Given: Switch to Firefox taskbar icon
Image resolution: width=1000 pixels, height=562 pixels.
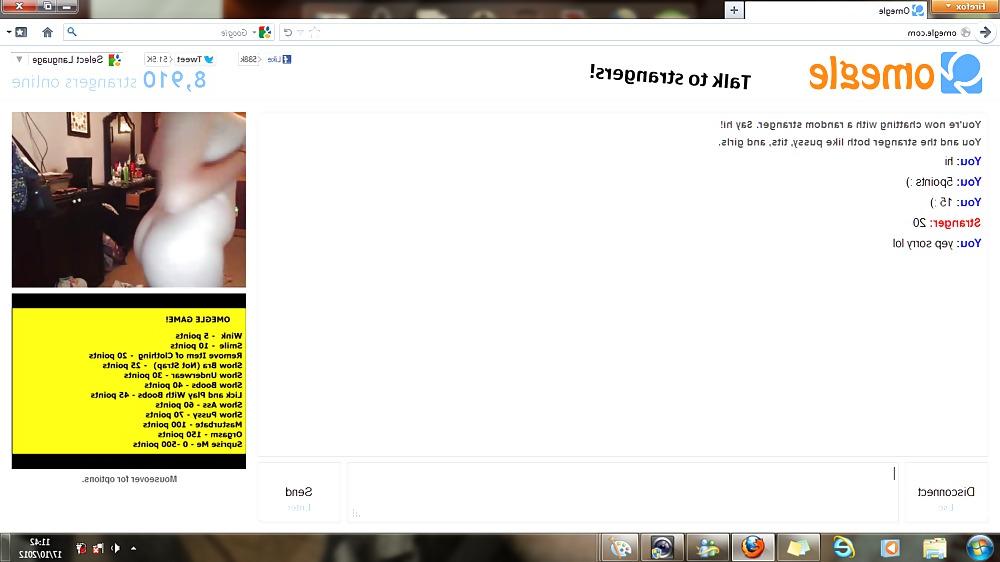Looking at the screenshot, I should point(753,548).
